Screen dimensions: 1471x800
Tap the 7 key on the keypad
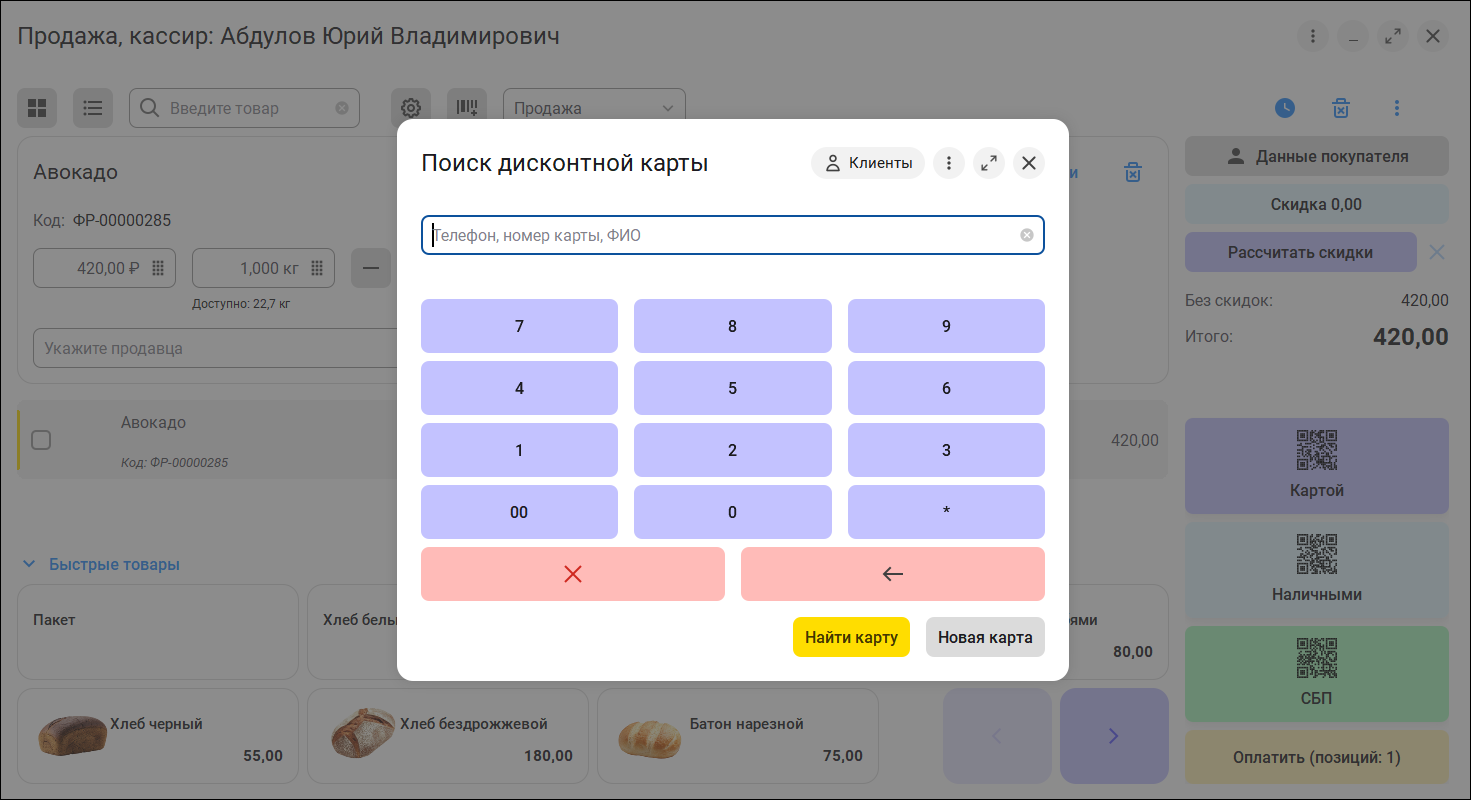pos(519,326)
